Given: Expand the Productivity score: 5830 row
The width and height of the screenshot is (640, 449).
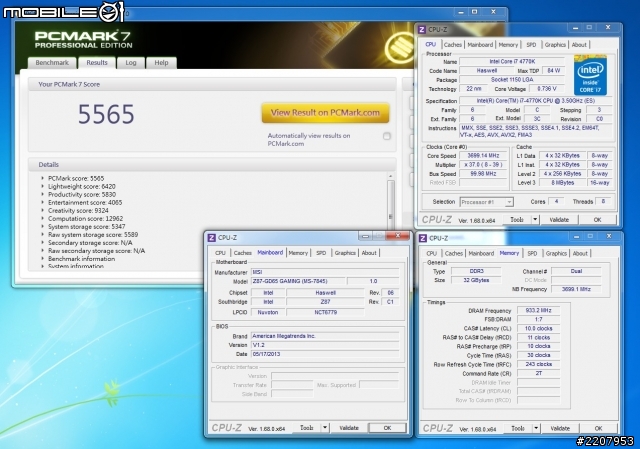Looking at the screenshot, I should click(42, 195).
